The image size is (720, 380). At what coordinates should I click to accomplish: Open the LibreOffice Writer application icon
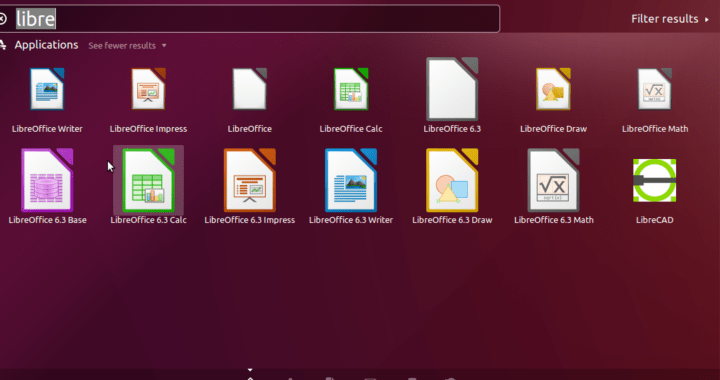point(47,89)
